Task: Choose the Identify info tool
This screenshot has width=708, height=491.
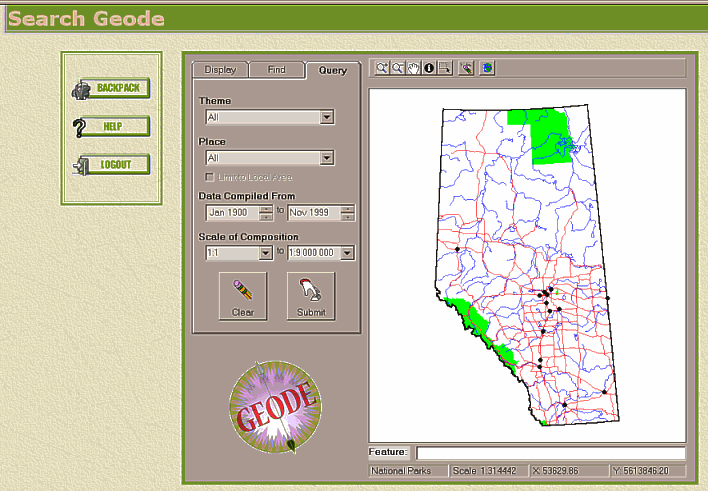Action: 428,68
